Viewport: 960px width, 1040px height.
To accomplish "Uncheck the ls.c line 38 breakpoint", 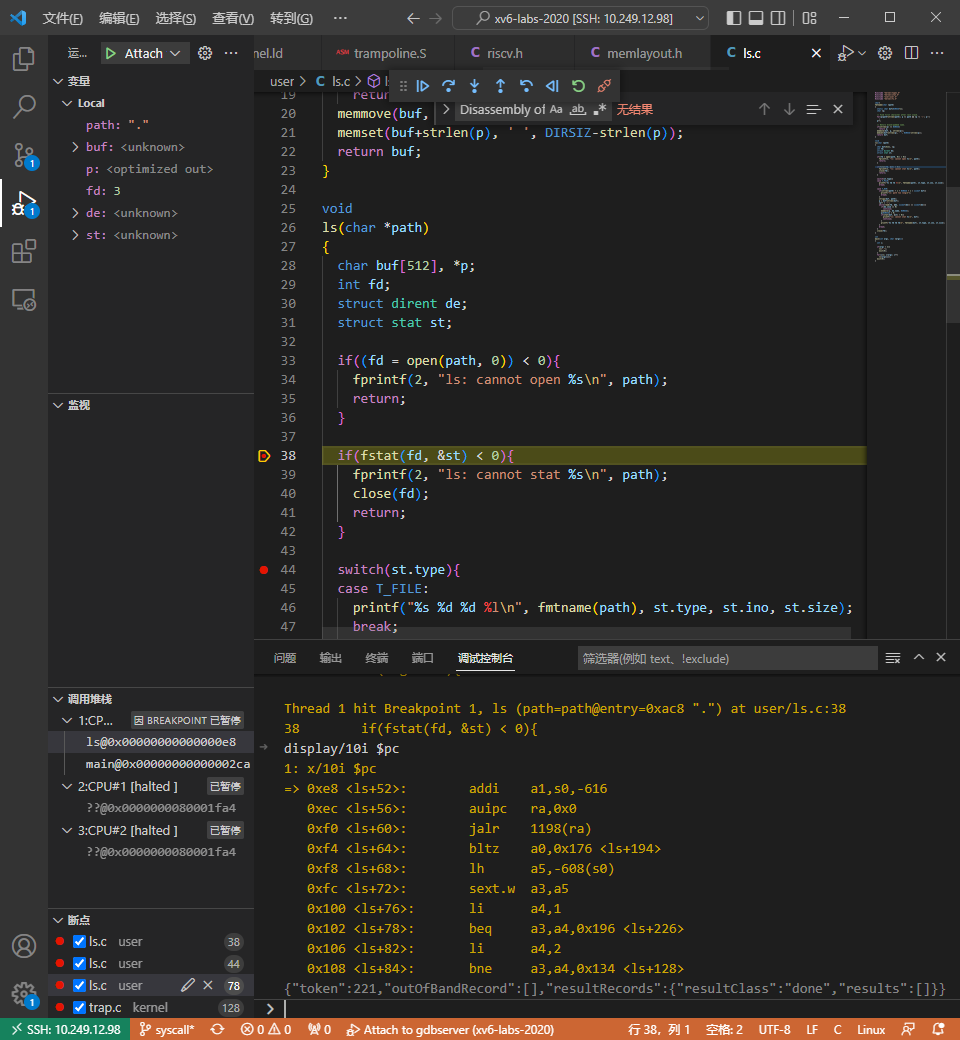I will pyautogui.click(x=80, y=941).
